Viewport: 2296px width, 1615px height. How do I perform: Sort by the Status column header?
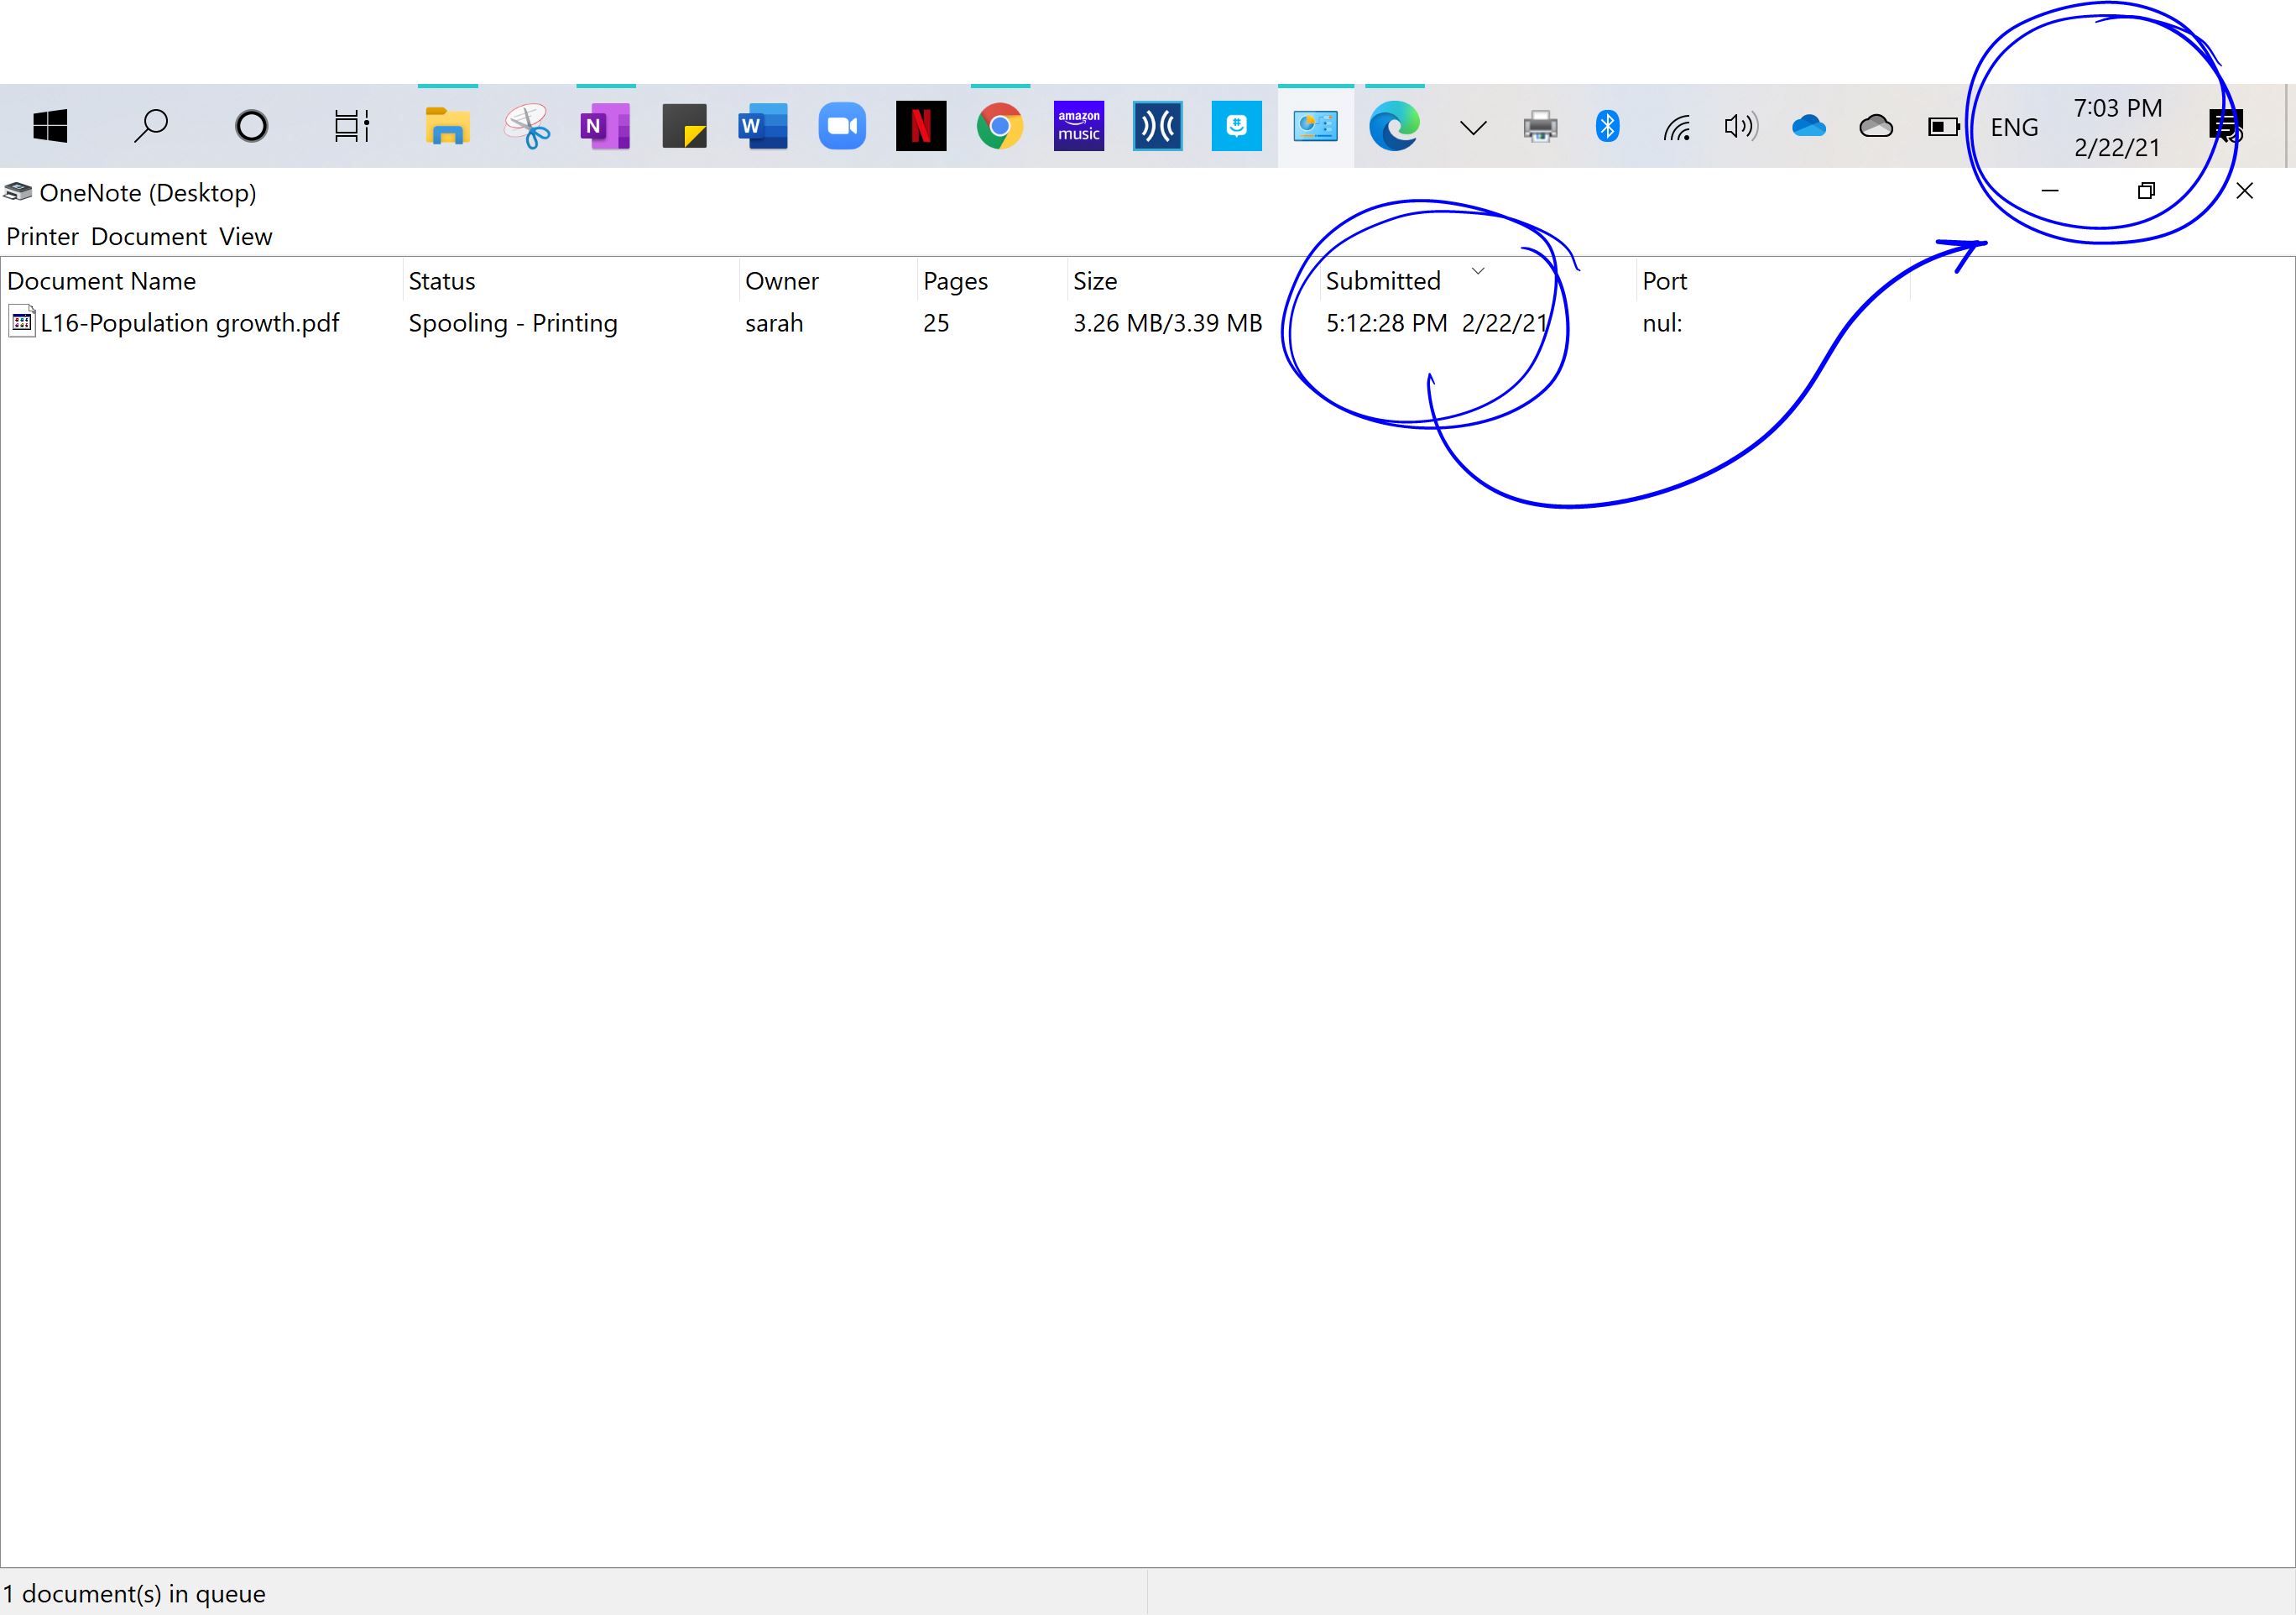[442, 281]
